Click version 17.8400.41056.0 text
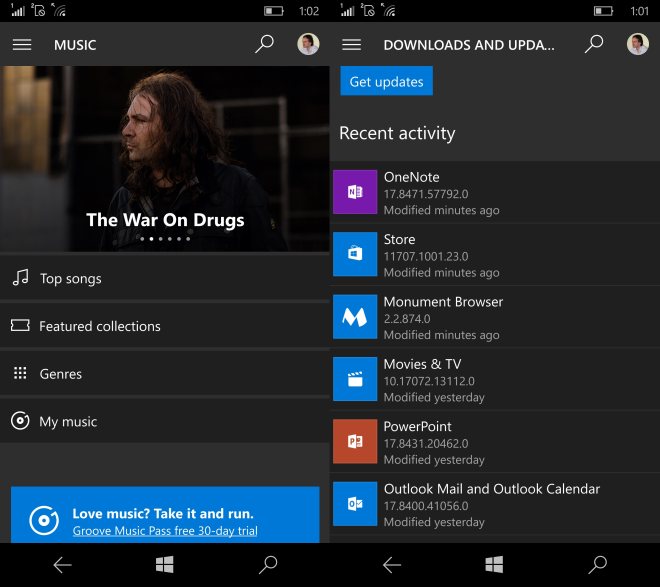 tap(426, 506)
